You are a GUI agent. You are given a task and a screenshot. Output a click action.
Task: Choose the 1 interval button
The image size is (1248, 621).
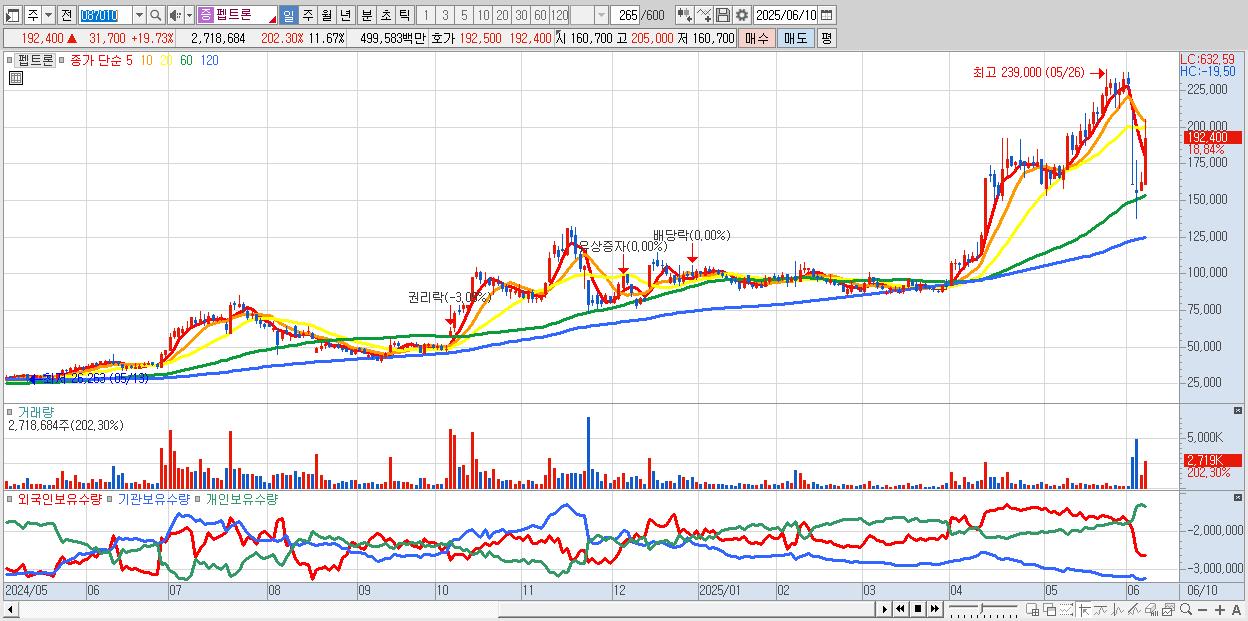(425, 15)
